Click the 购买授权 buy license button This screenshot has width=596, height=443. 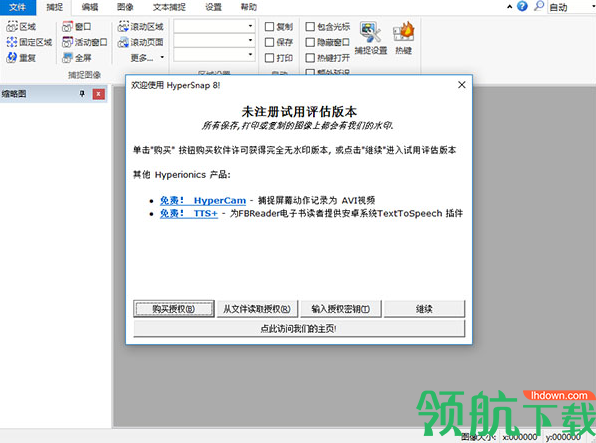174,309
